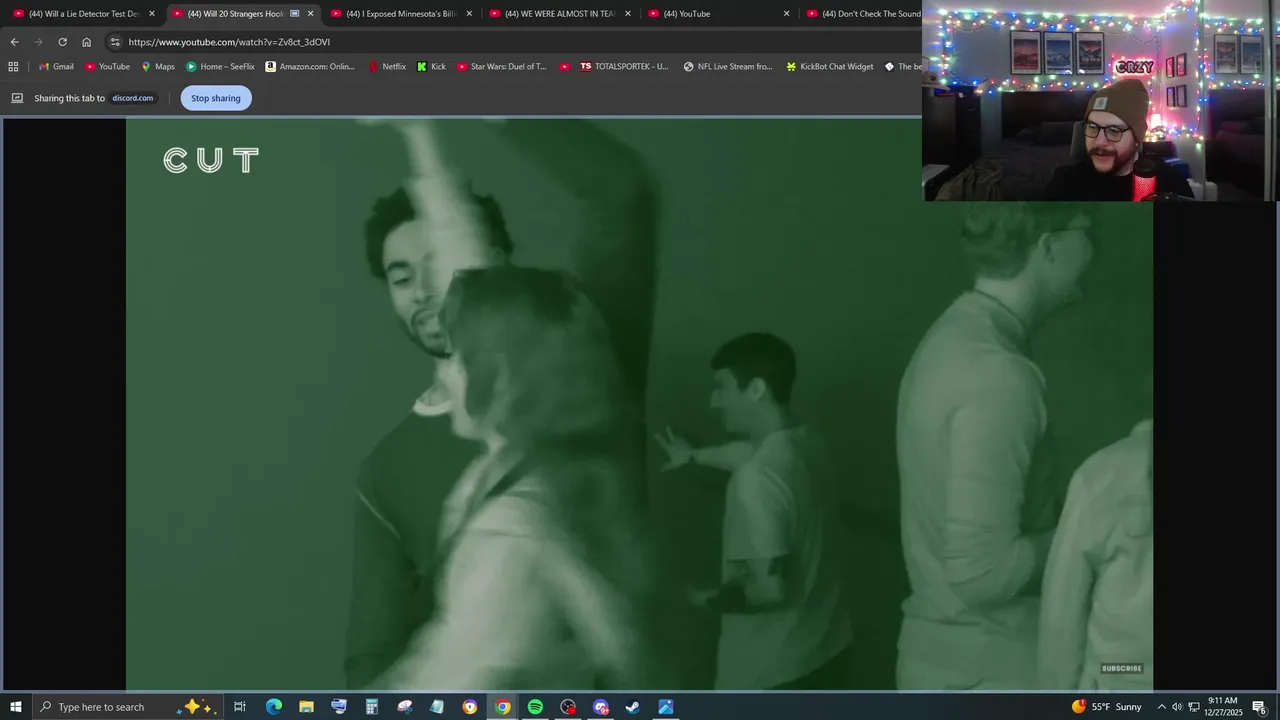Reload the current YouTube page
Image resolution: width=1280 pixels, height=720 pixels.
point(62,42)
